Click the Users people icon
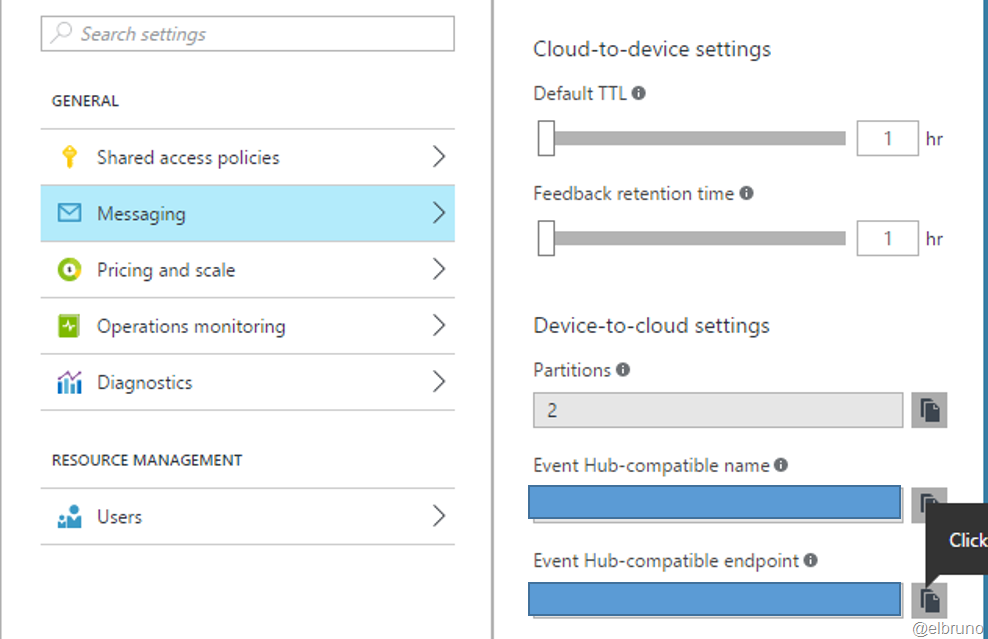The height and width of the screenshot is (639, 988). [69, 517]
